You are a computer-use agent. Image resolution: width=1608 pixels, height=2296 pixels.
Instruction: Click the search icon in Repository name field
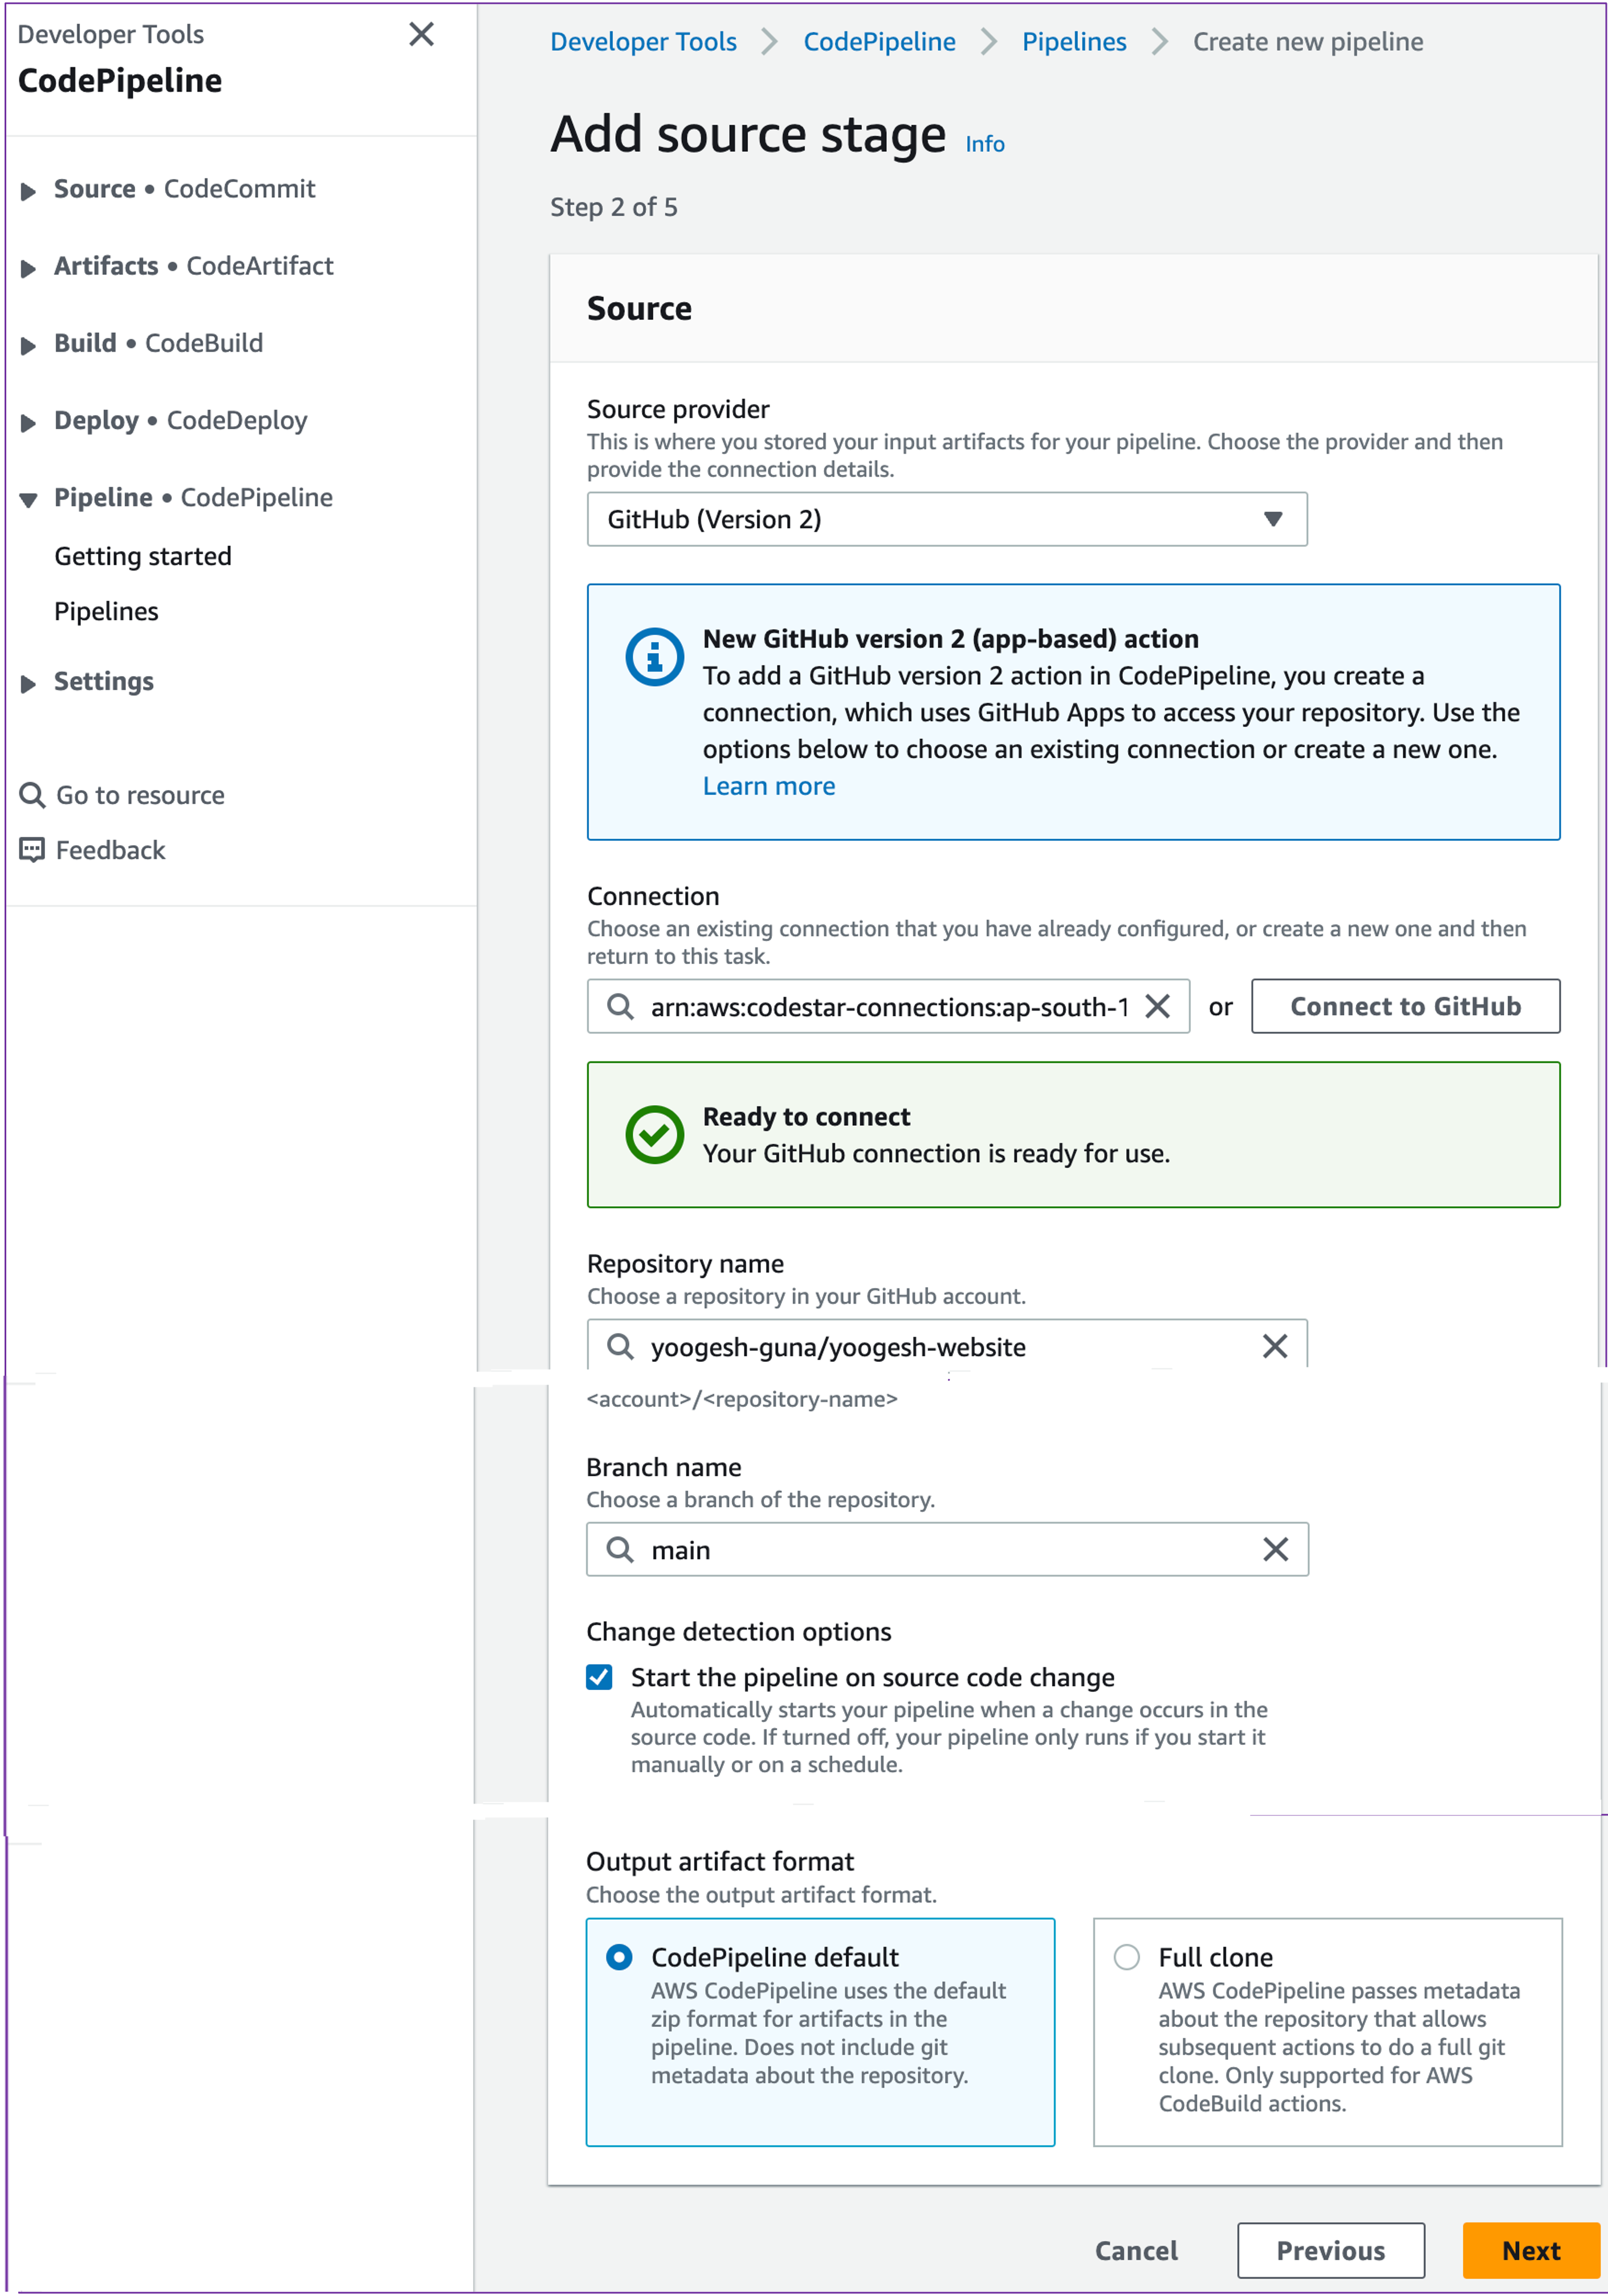coord(620,1347)
